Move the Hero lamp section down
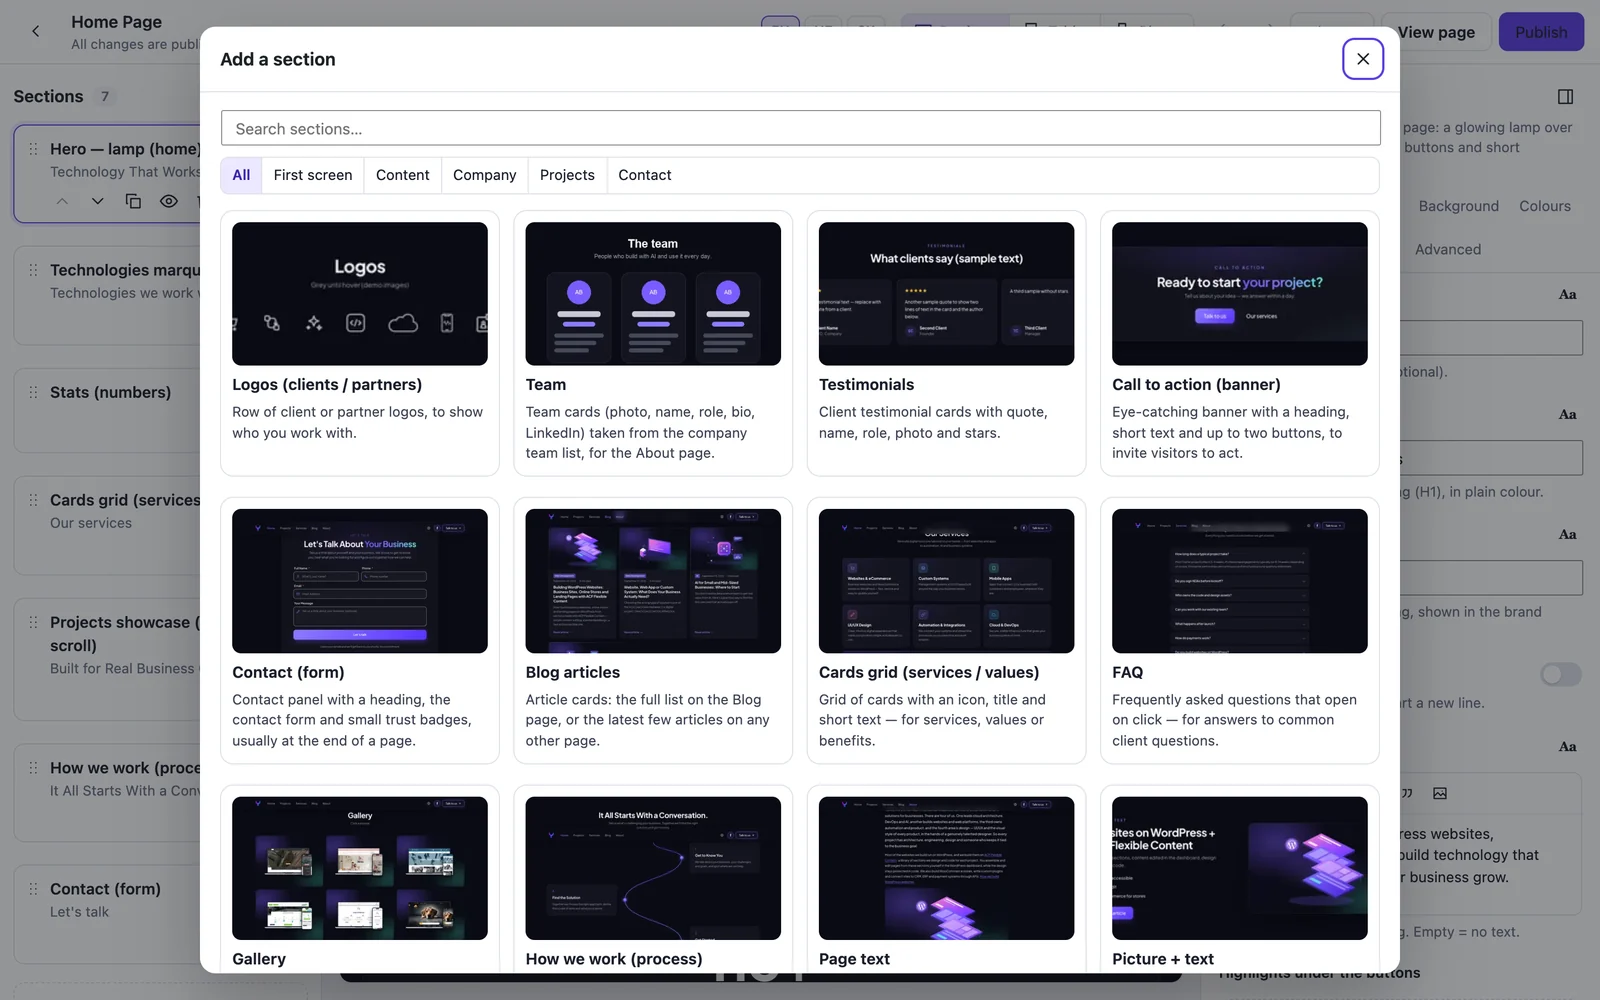Viewport: 1600px width, 1000px height. [x=97, y=201]
